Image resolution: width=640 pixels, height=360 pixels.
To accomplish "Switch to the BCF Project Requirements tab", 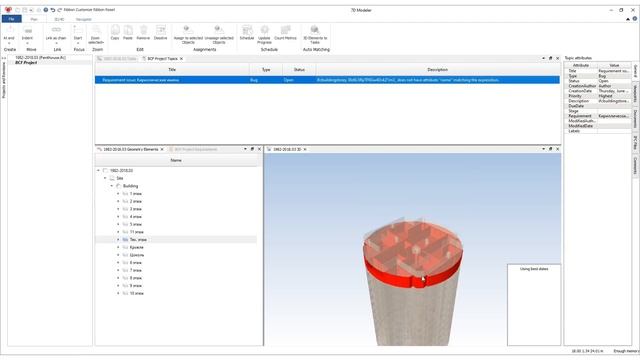I will point(195,149).
